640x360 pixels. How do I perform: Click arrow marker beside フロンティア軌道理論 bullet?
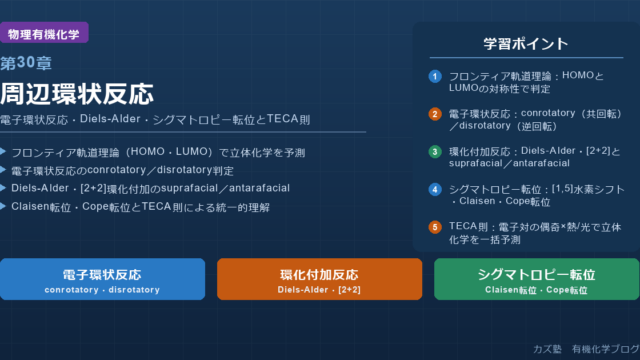[x=3, y=151]
